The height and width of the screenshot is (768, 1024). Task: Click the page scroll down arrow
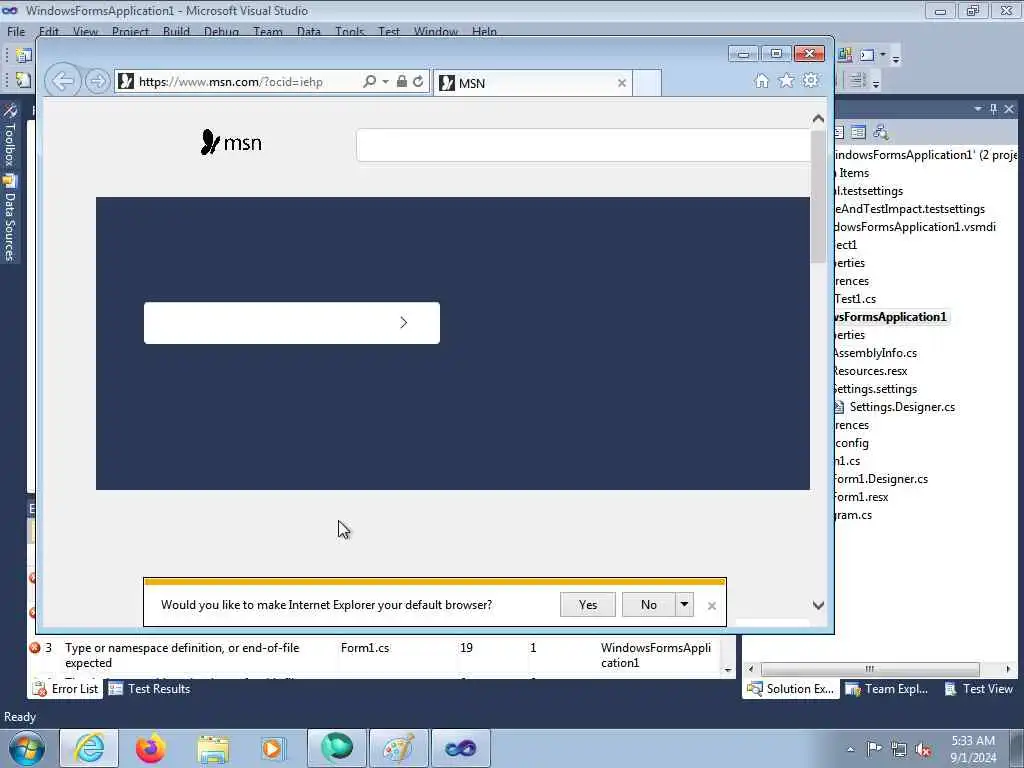818,605
